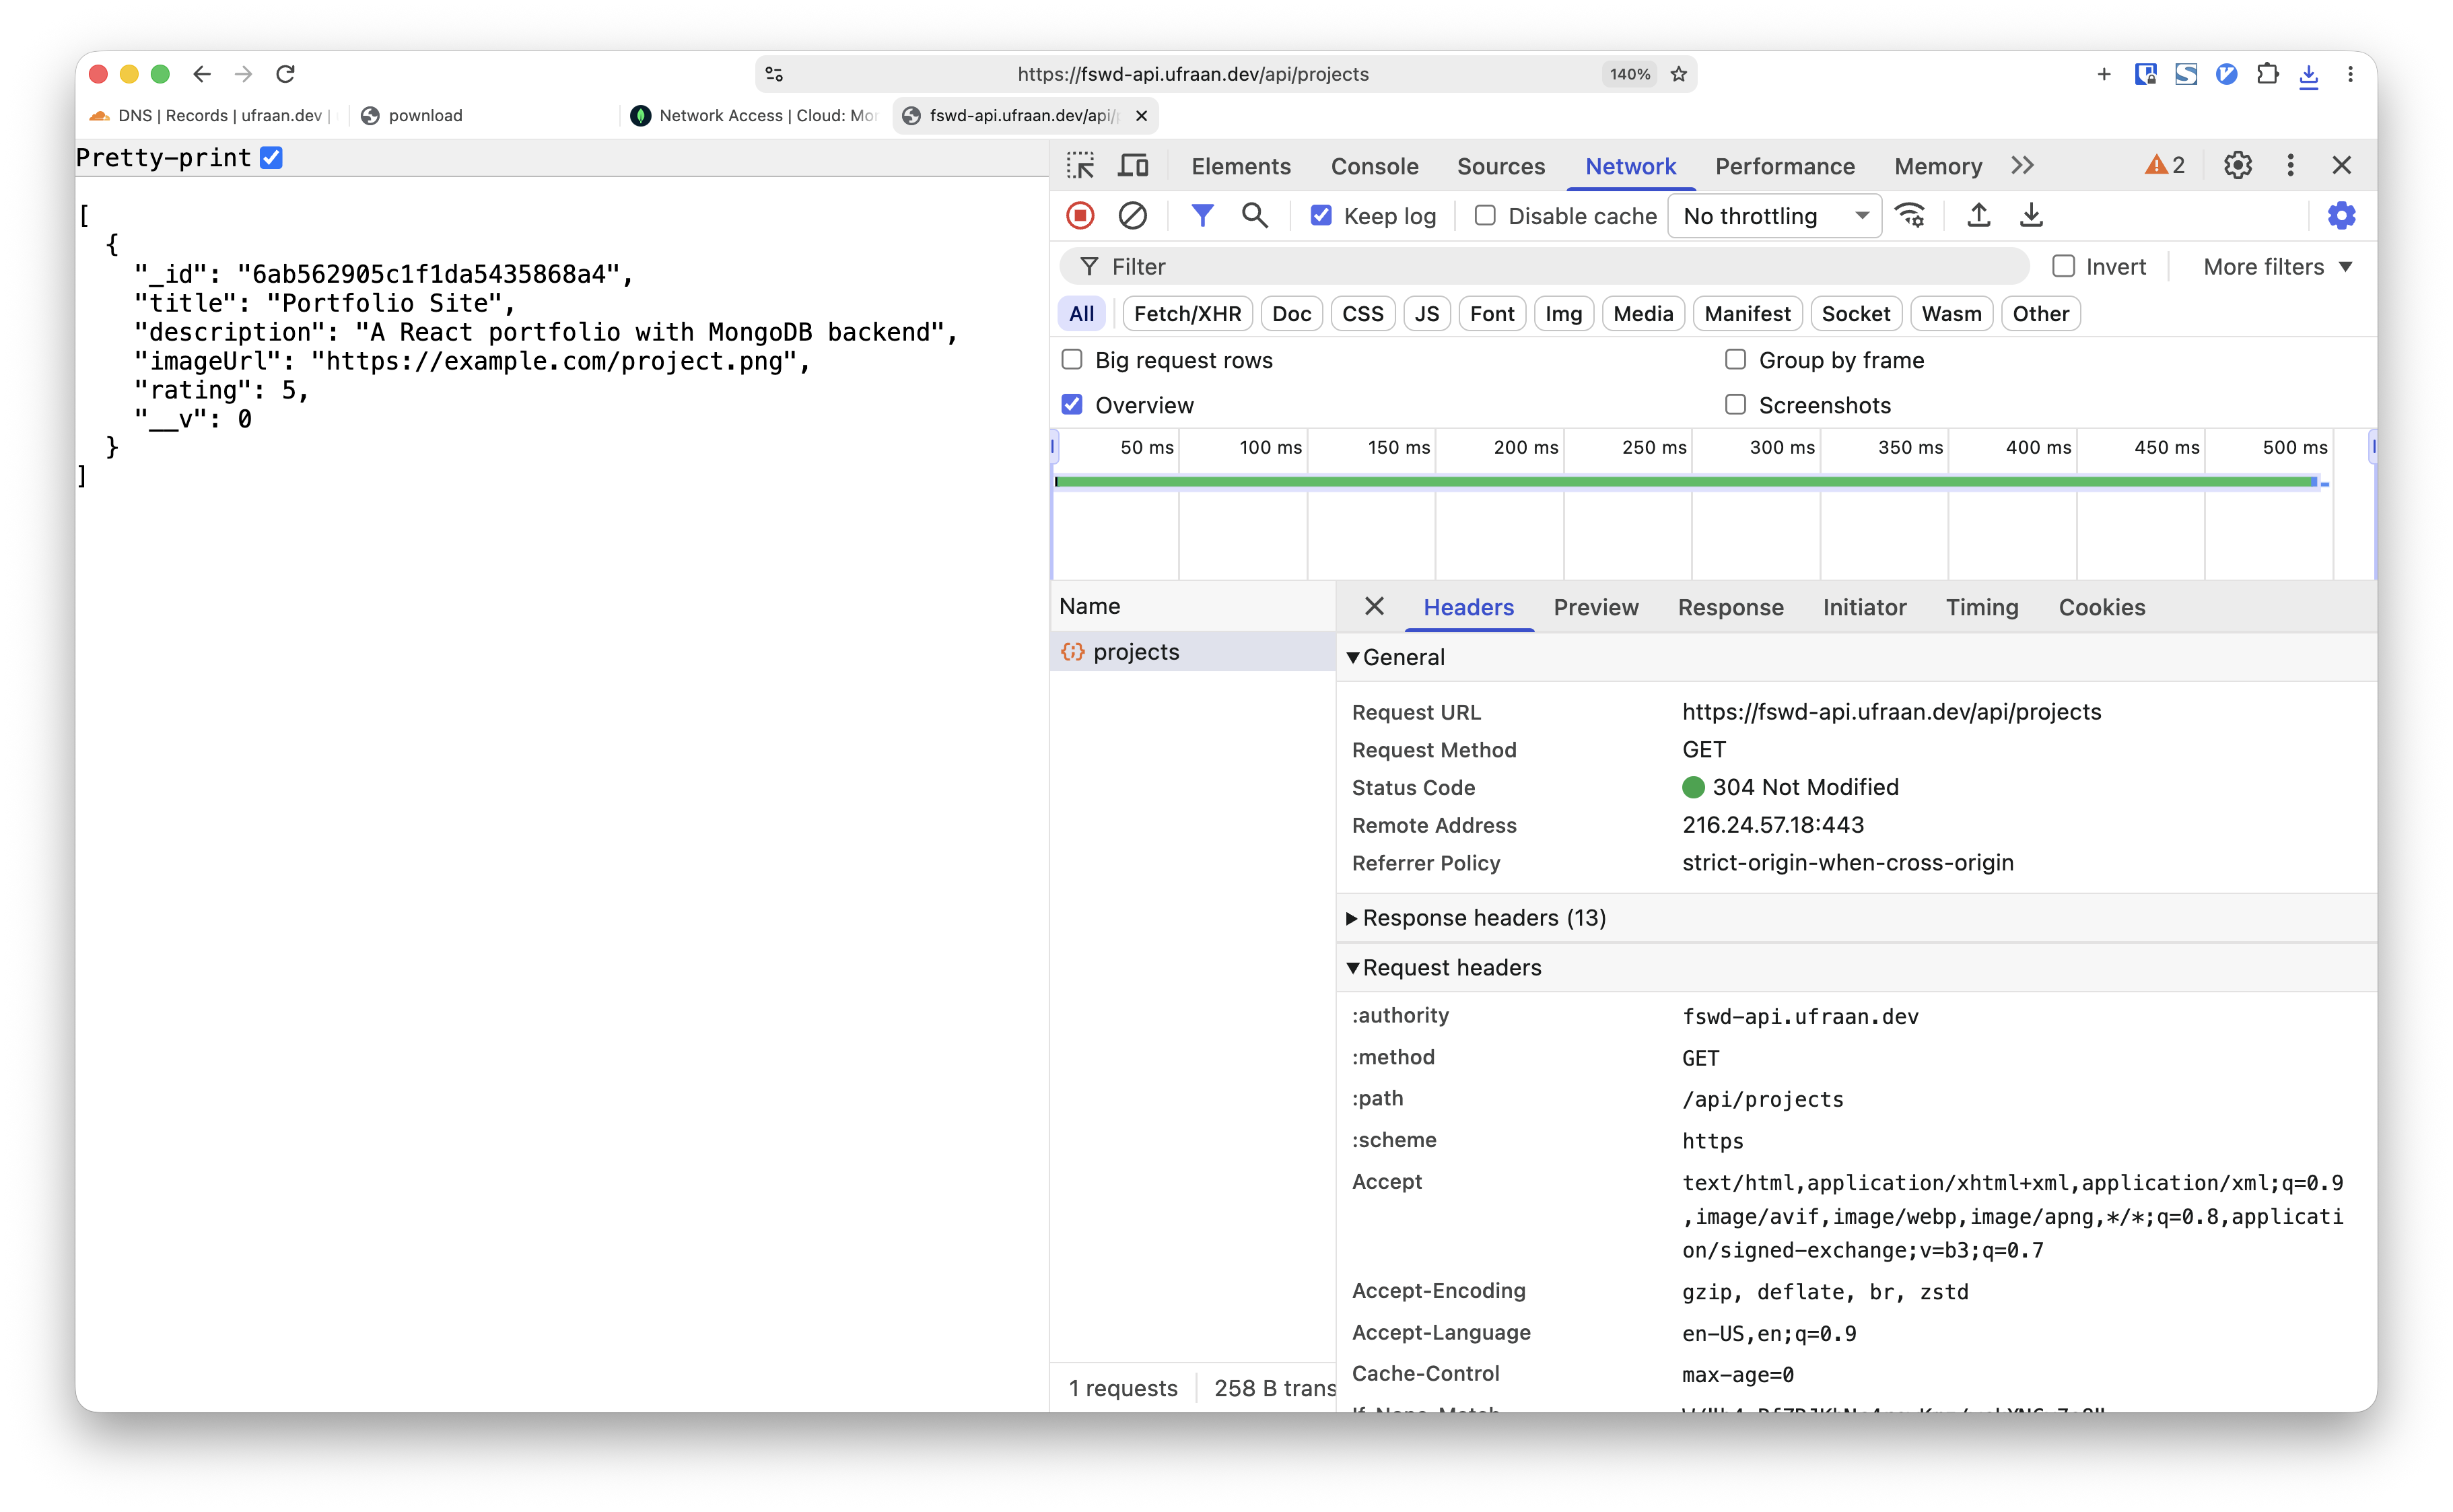The height and width of the screenshot is (1512, 2453).
Task: Clear the network log
Action: [x=1132, y=215]
